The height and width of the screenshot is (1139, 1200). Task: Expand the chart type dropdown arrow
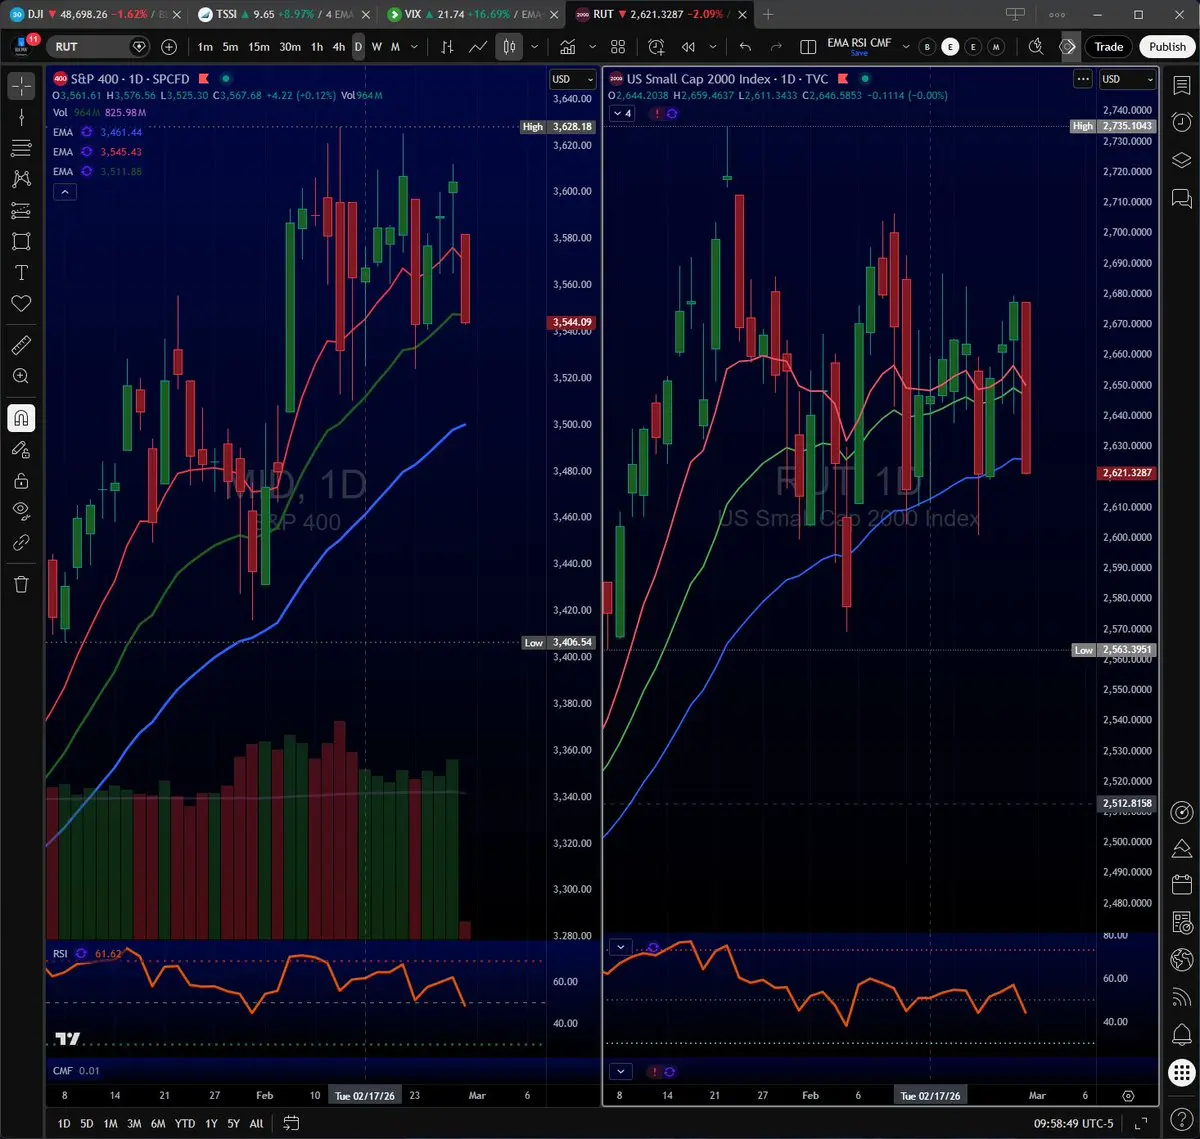tap(535, 47)
